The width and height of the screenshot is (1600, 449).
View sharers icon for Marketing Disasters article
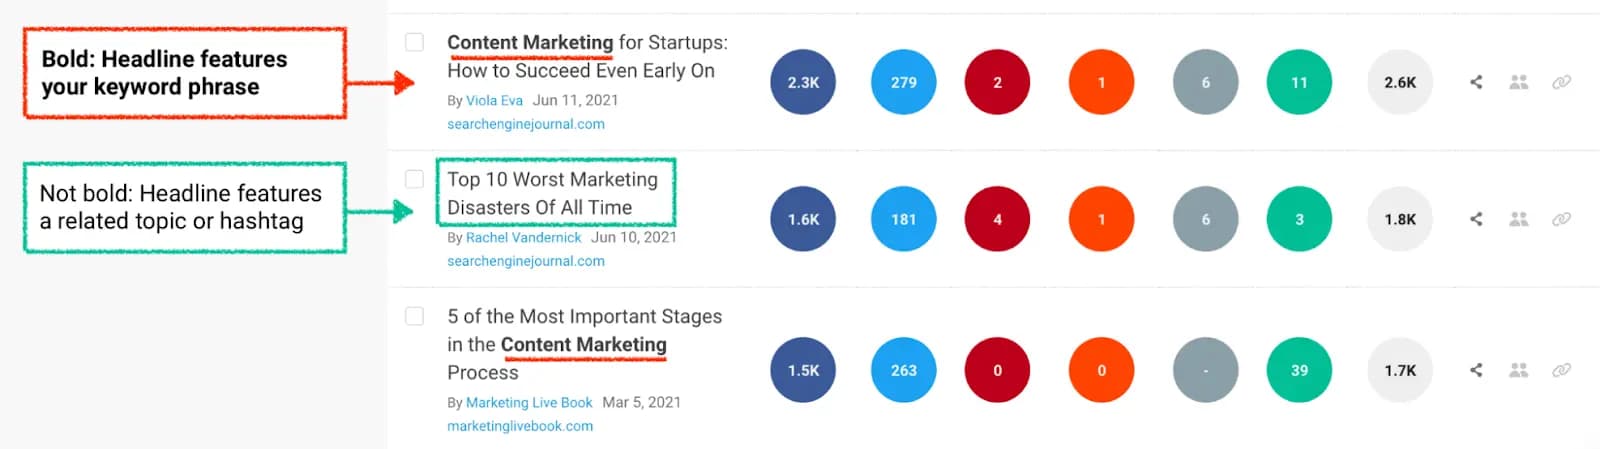click(1518, 219)
